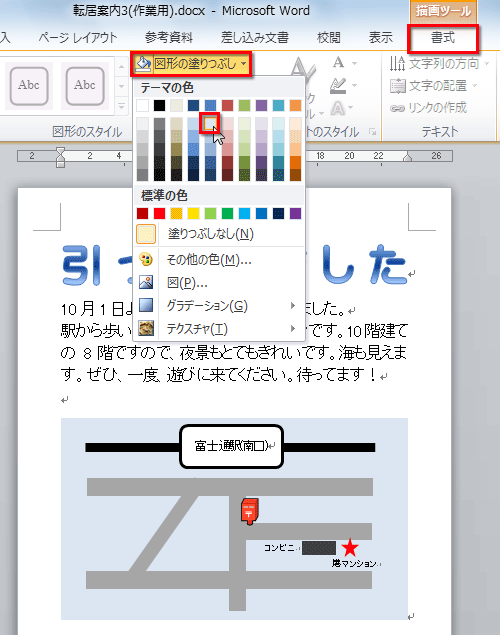Choose bright red in 標準の色
The image size is (500, 635).
(160, 213)
